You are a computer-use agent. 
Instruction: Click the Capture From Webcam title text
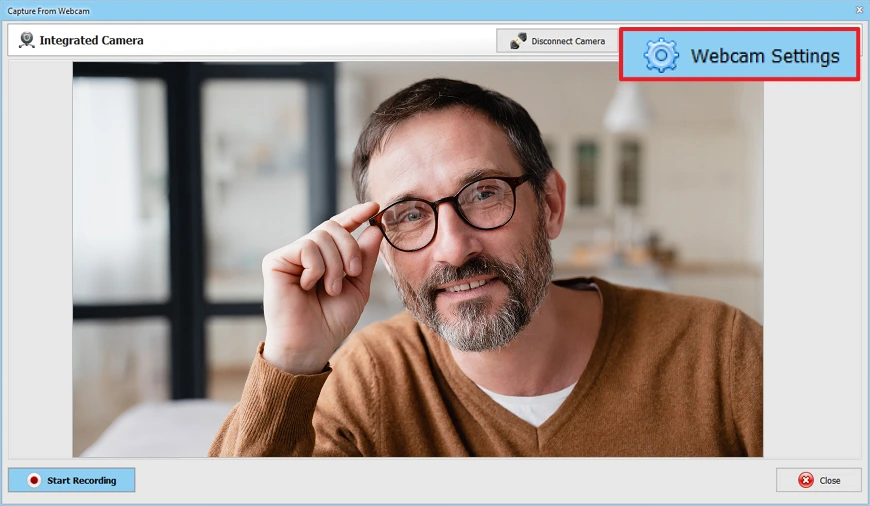coord(48,11)
